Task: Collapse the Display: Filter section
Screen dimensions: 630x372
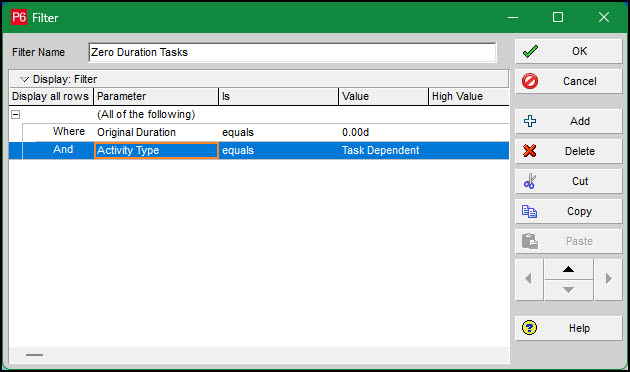Action: [x=25, y=79]
